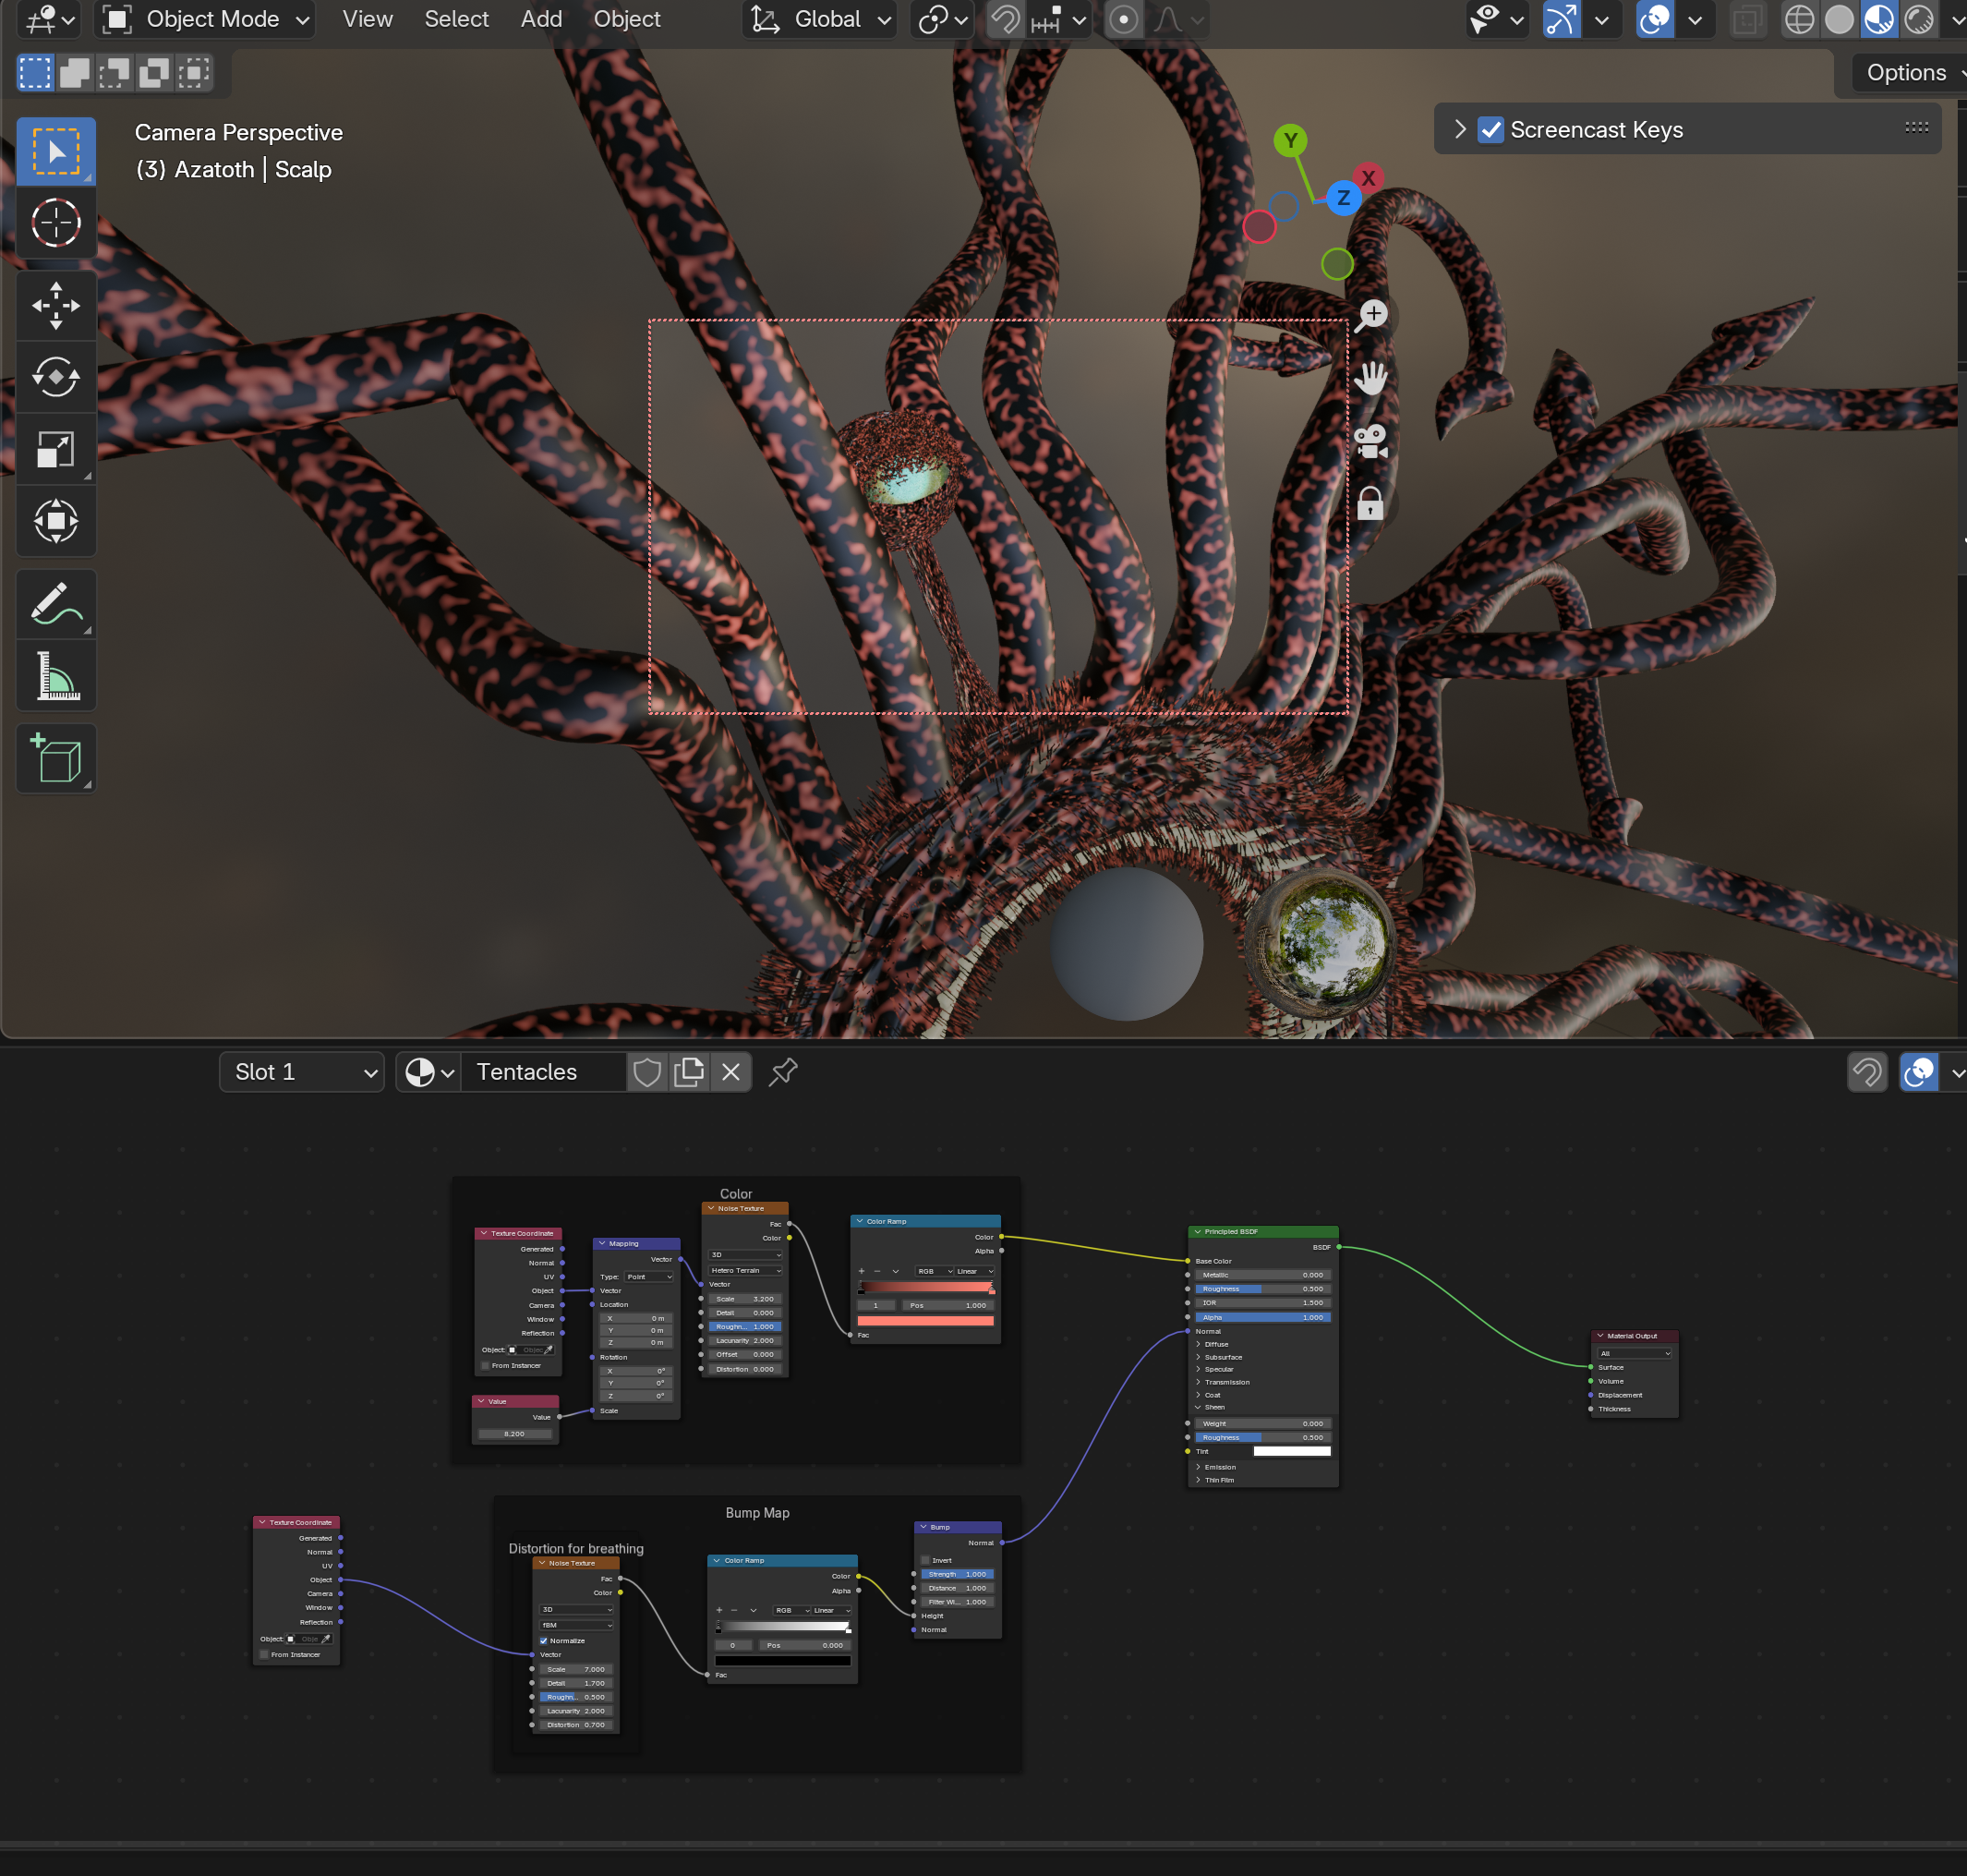The image size is (1967, 1876).
Task: Switch to rendered viewport shading
Action: coord(1919,19)
